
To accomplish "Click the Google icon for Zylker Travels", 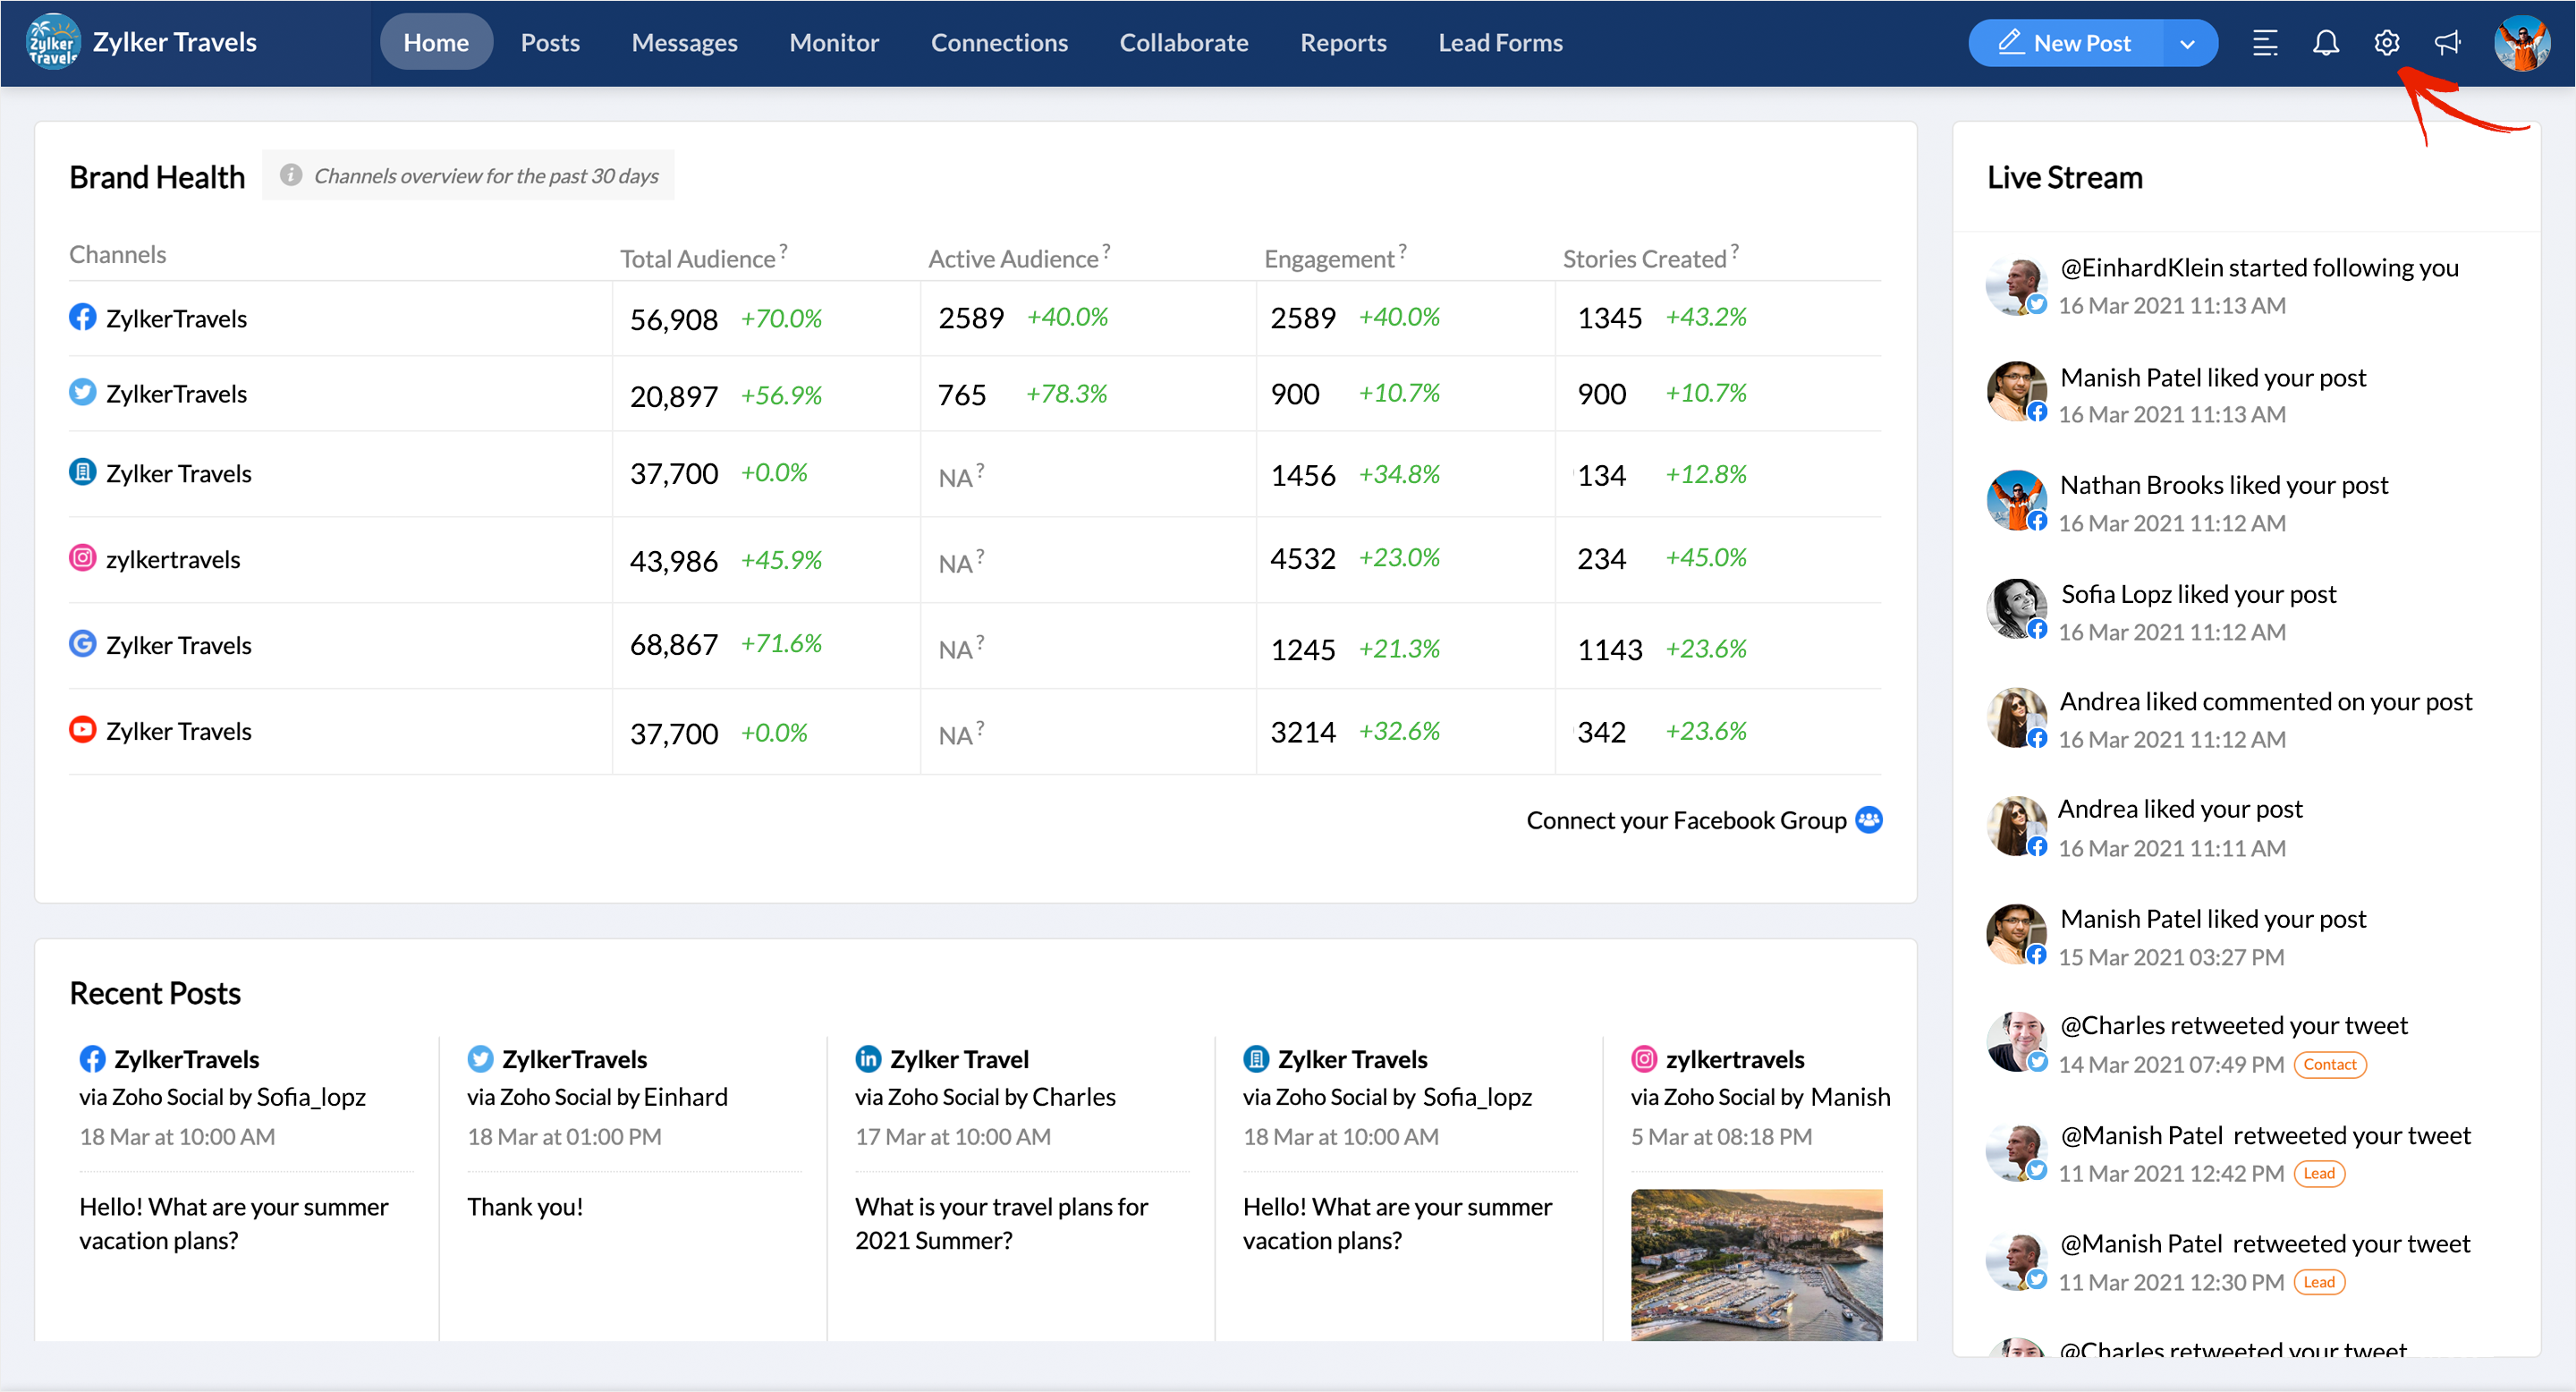I will point(82,644).
